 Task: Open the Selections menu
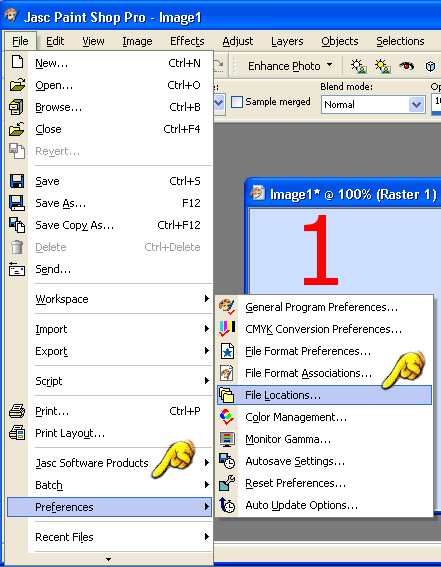click(x=400, y=41)
